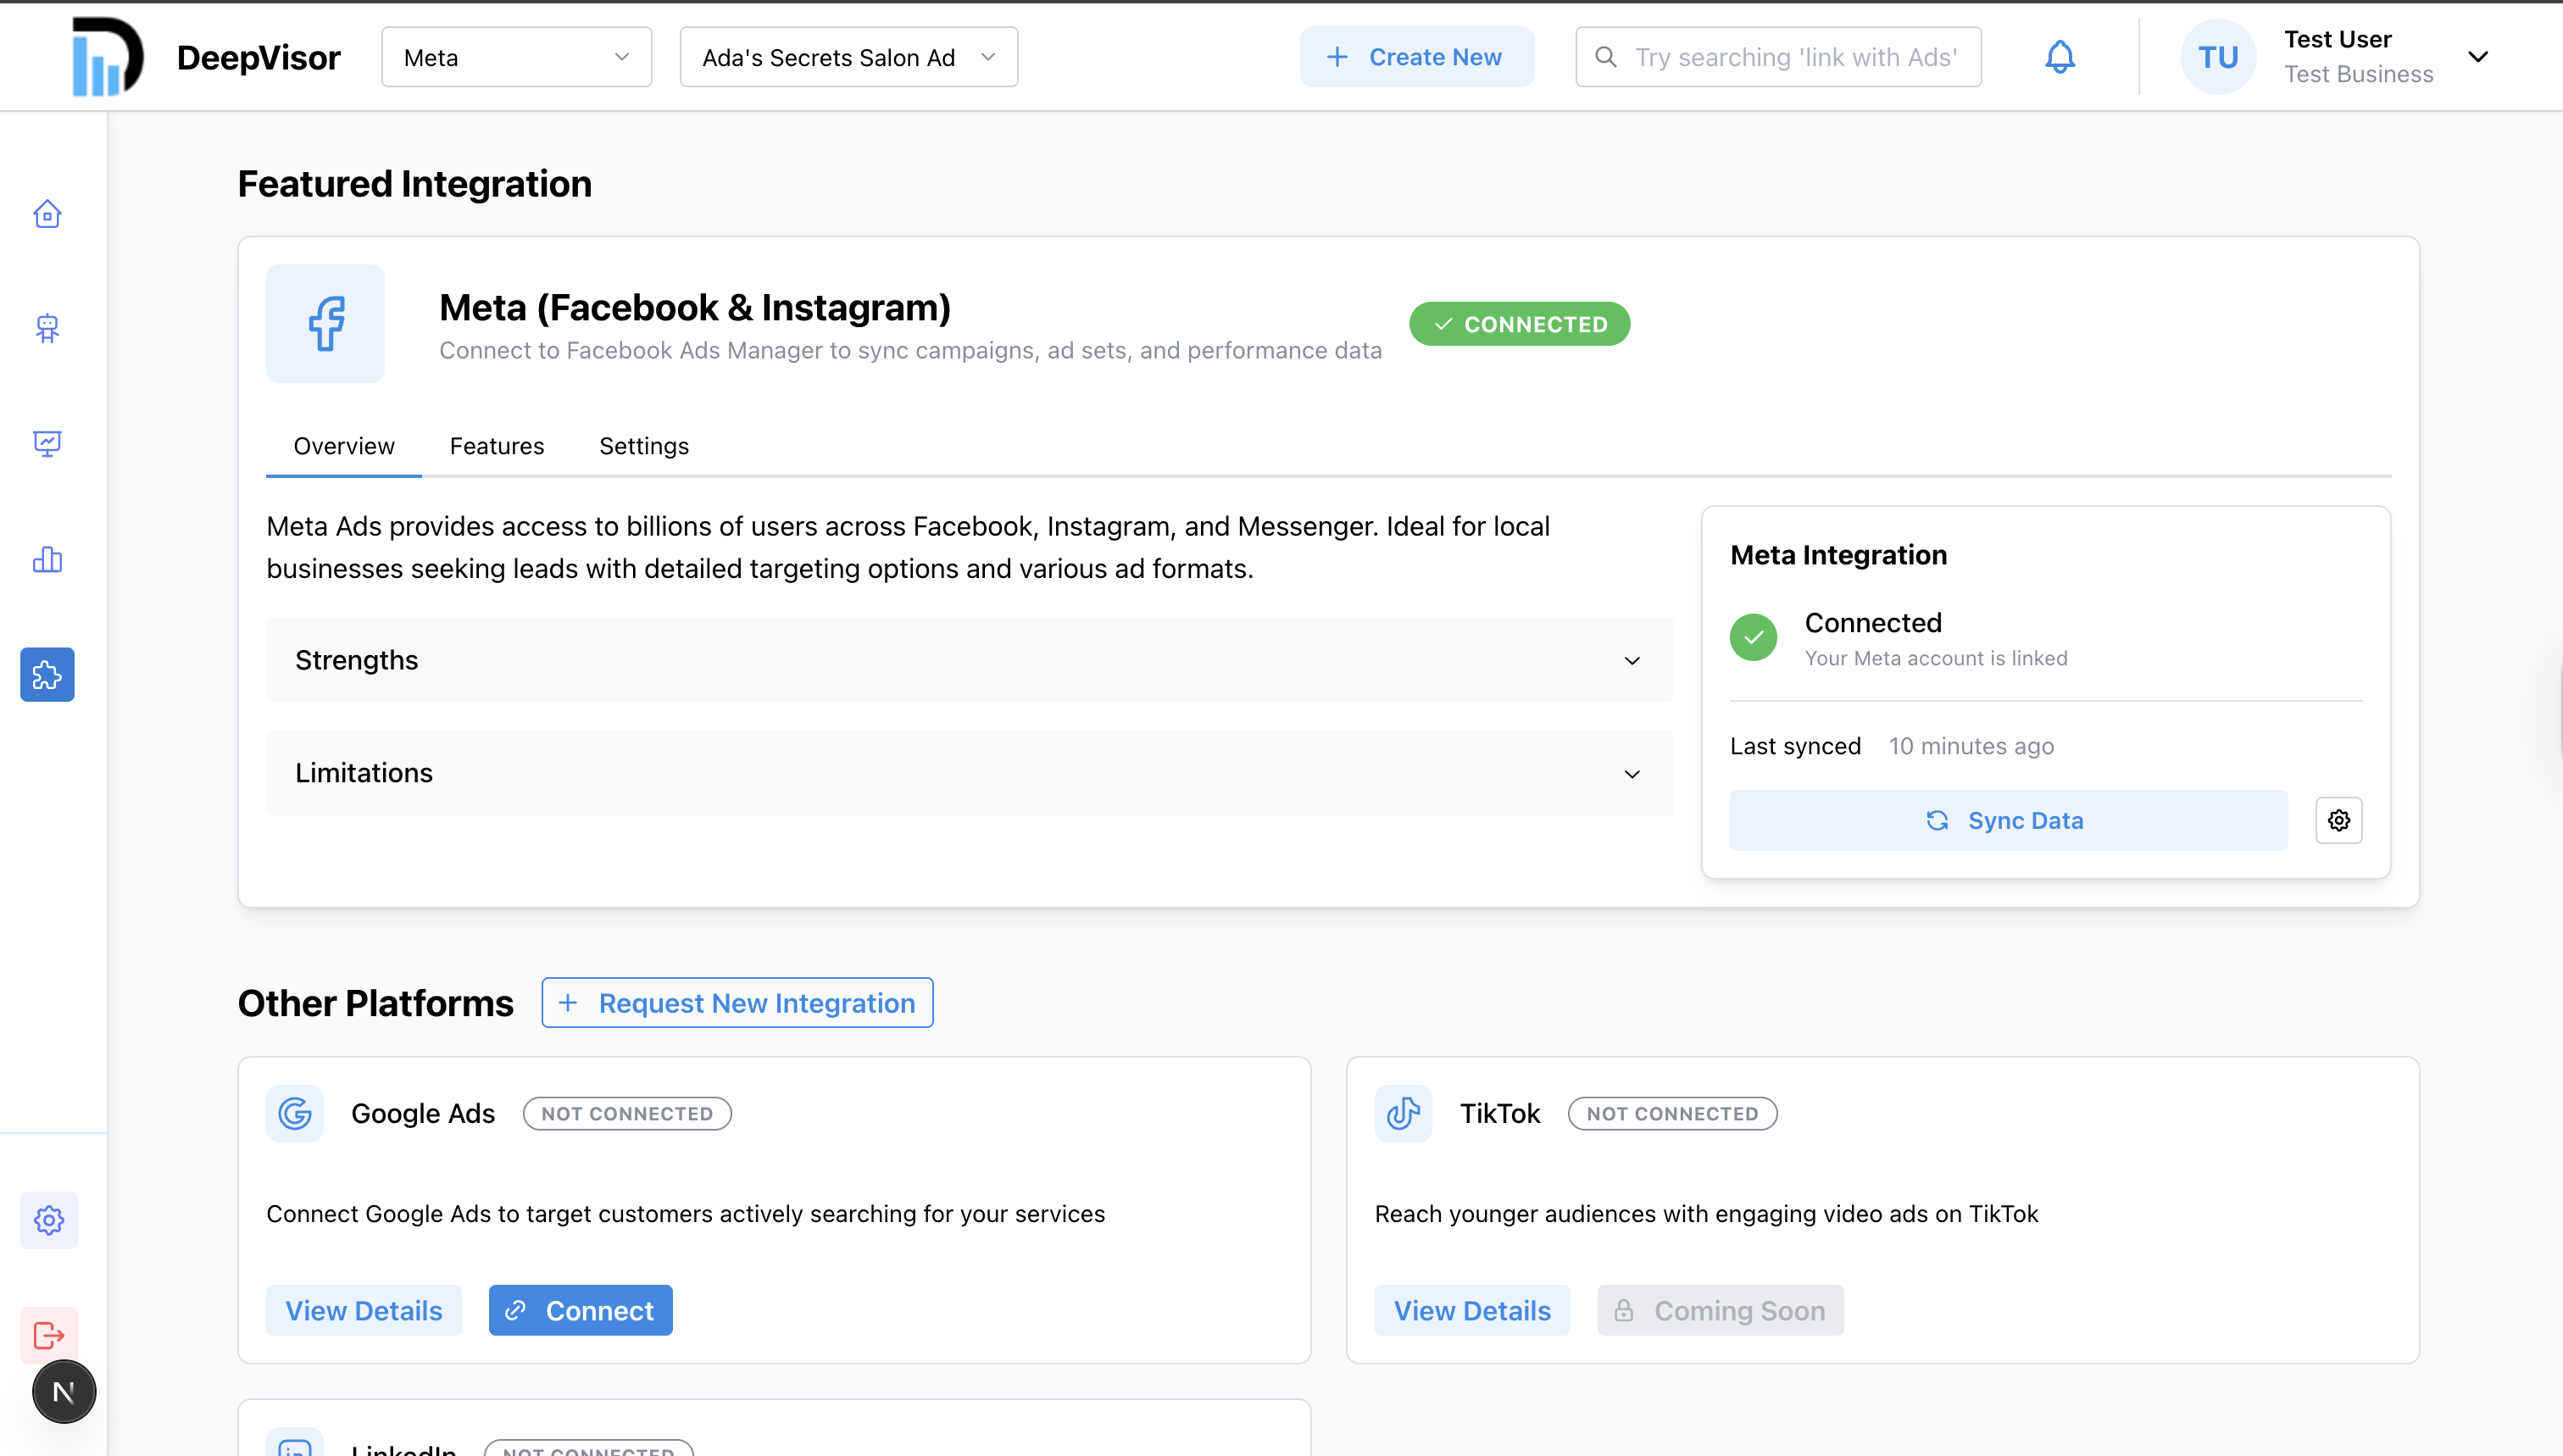Switch to the Features tab
The height and width of the screenshot is (1456, 2563).
(496, 446)
